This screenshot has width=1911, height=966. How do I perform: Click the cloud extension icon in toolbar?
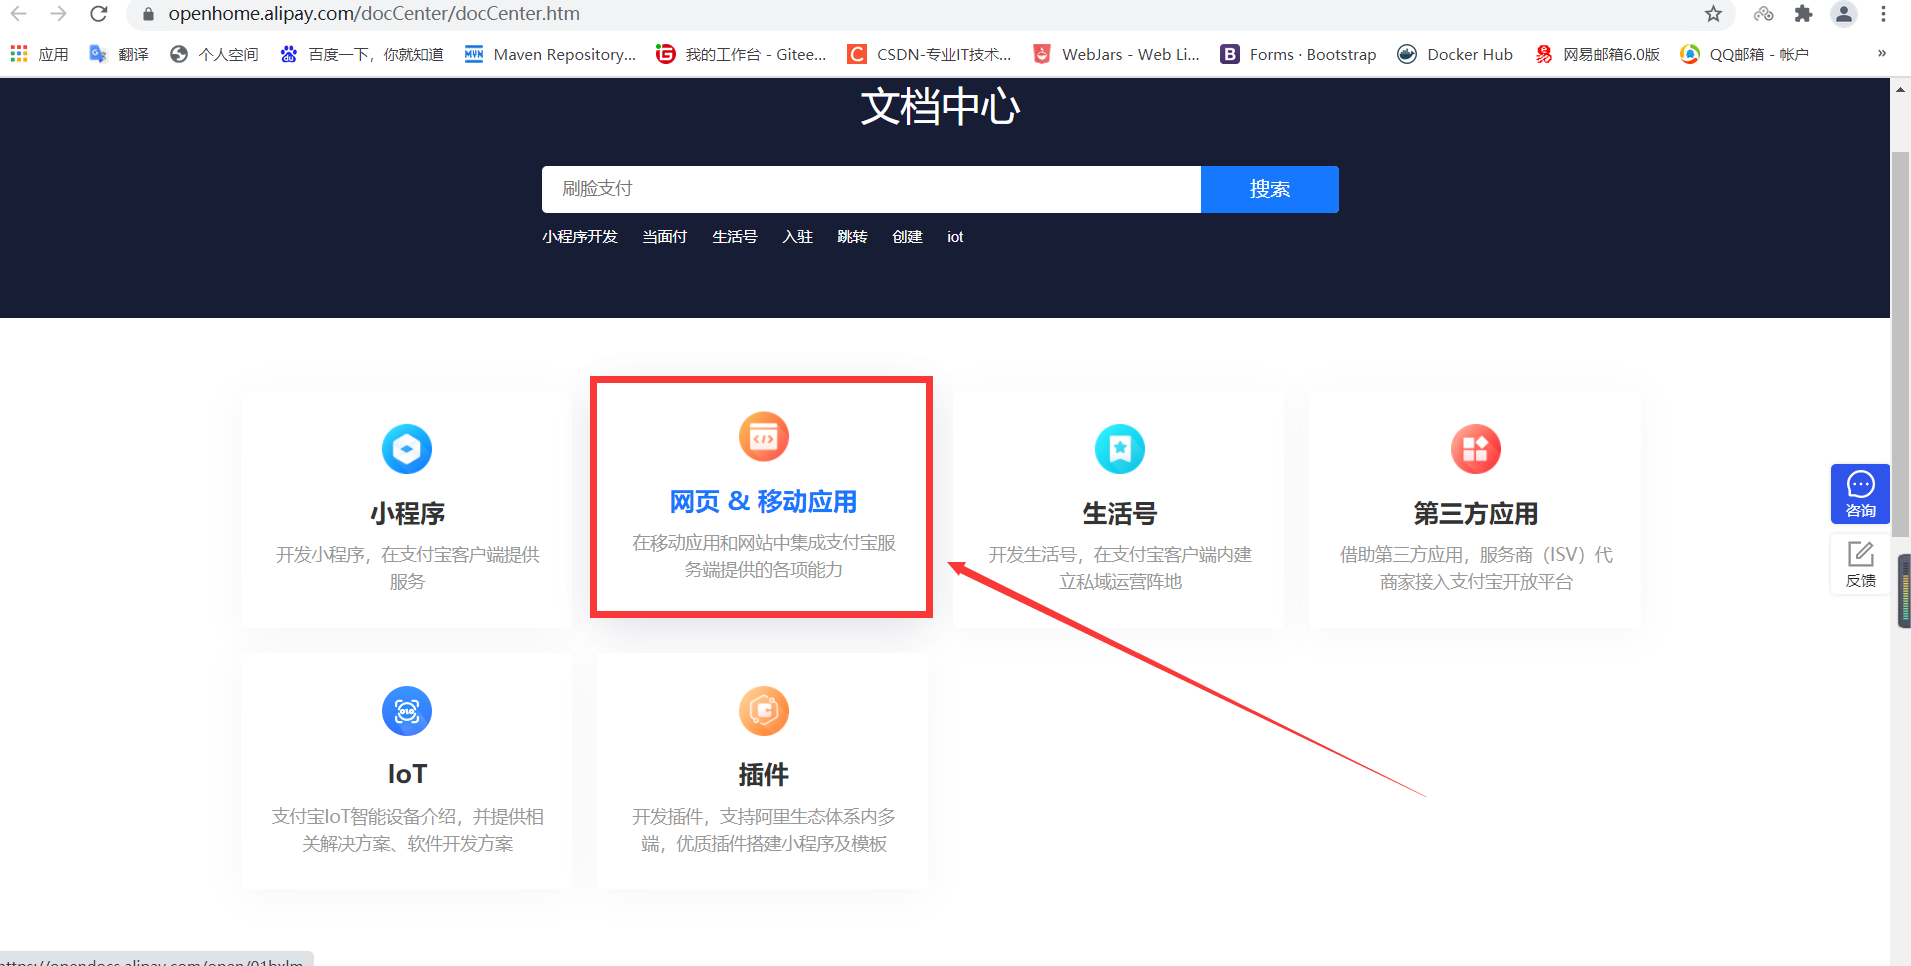[x=1764, y=14]
